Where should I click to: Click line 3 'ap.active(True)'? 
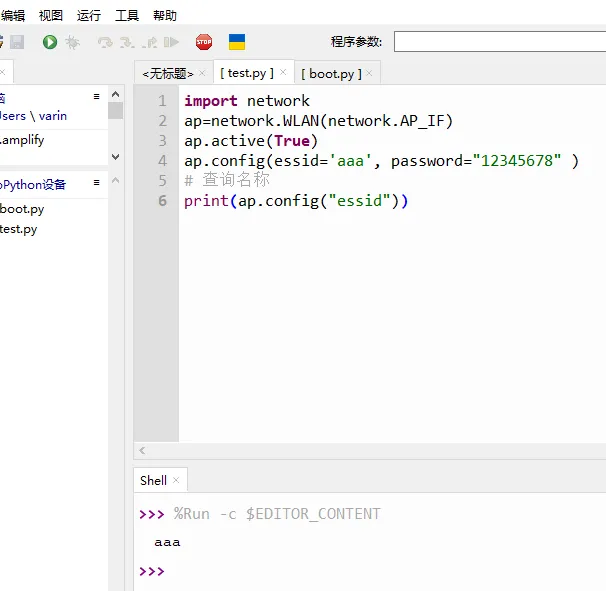(251, 141)
